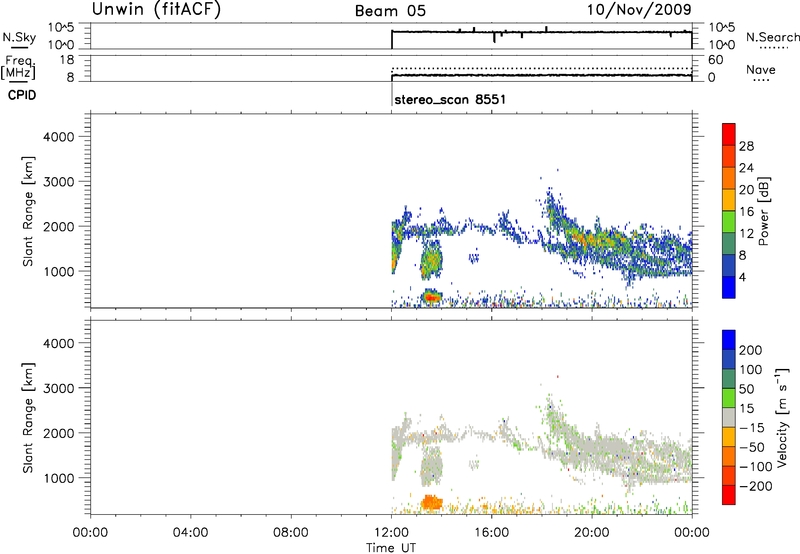800x554 pixels.
Task: Click the '08:00' time tick label
Action: coord(291,533)
